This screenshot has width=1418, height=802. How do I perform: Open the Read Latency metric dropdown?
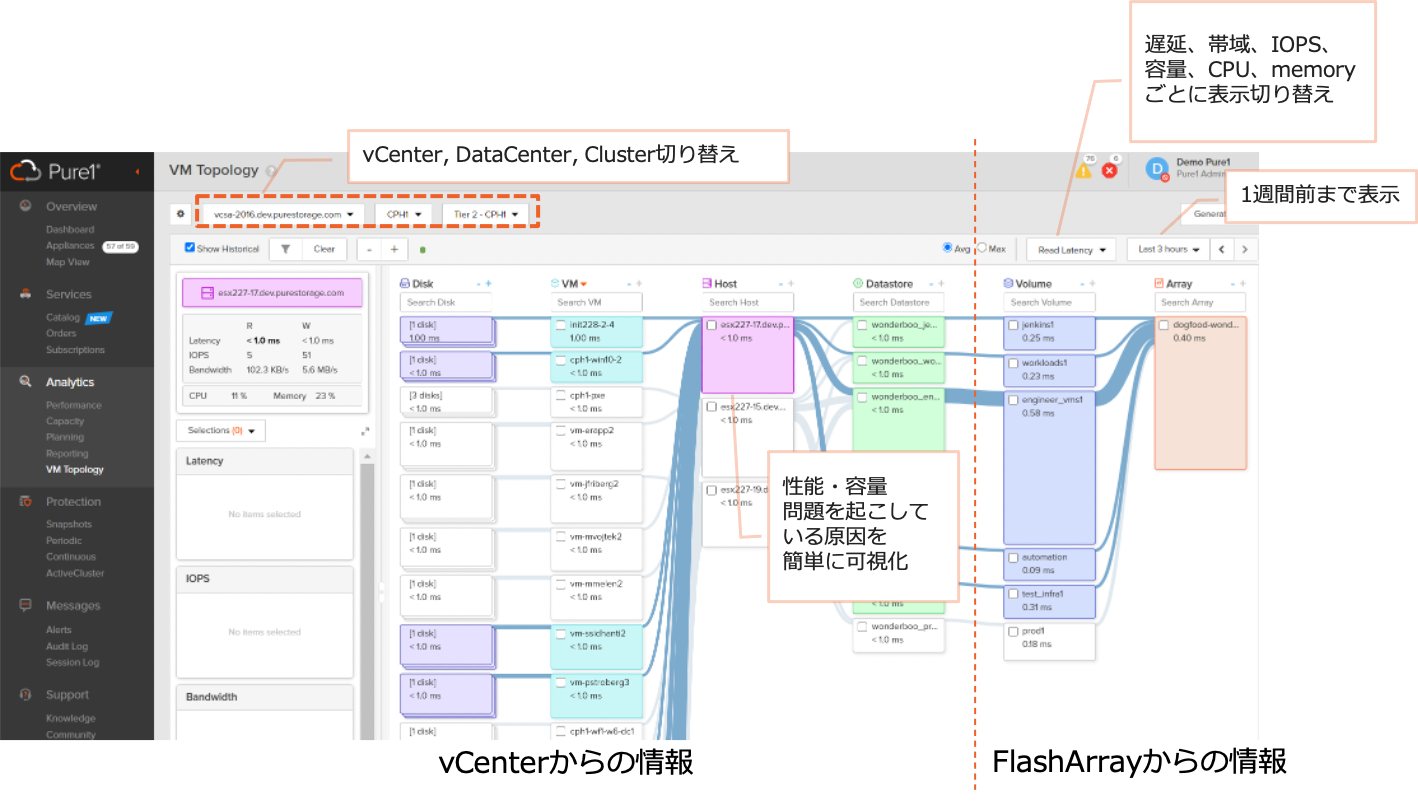pyautogui.click(x=1071, y=249)
